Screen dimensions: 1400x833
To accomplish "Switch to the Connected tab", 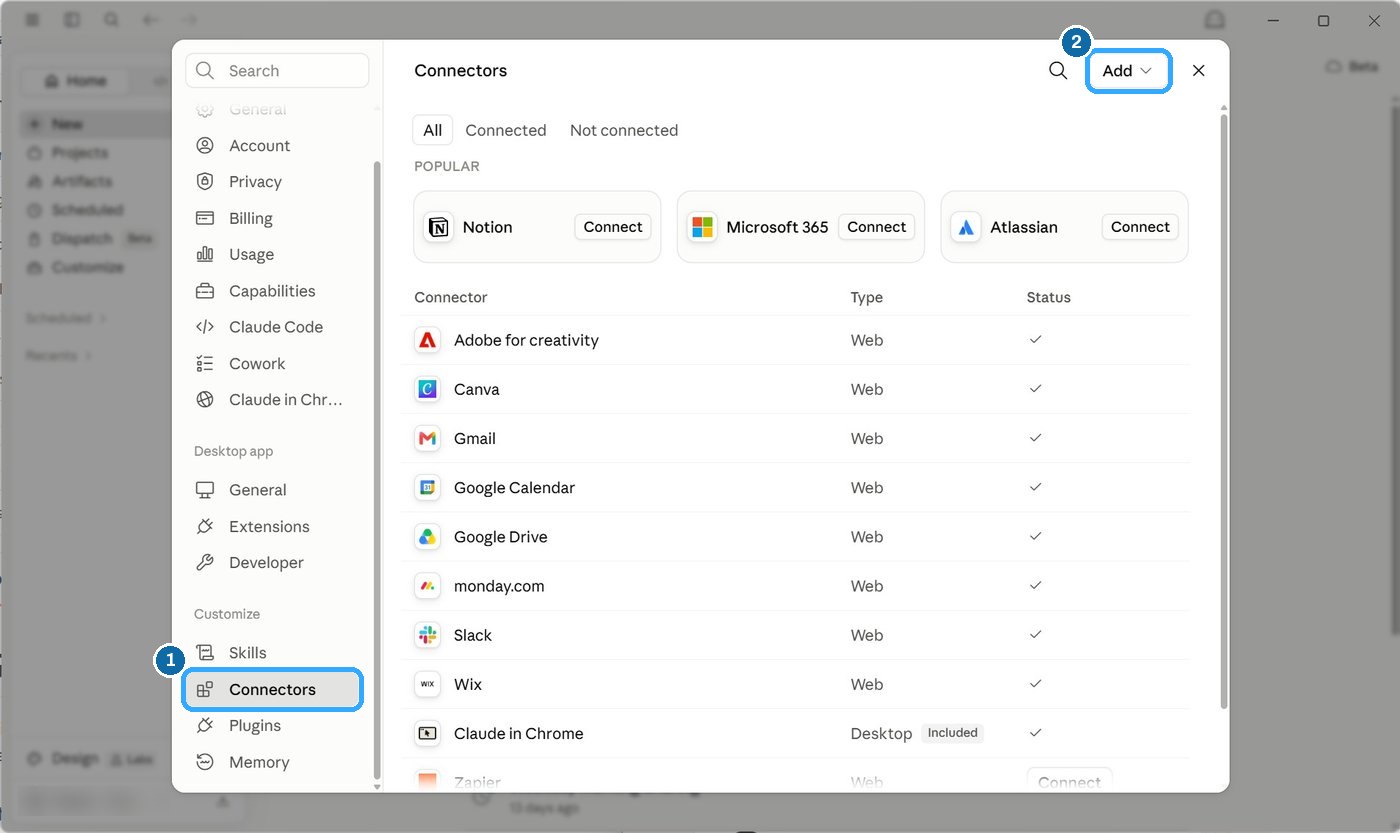I will point(506,130).
